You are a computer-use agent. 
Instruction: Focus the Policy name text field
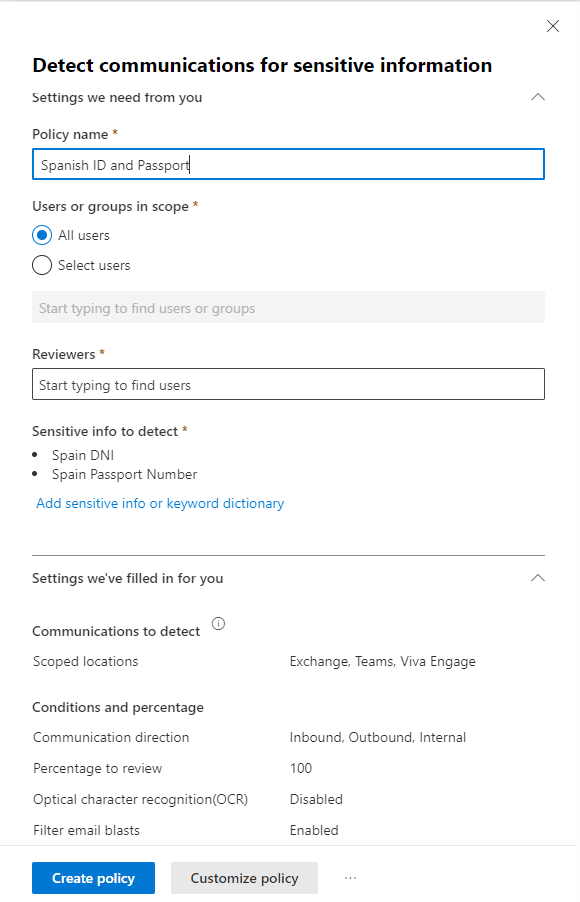pyautogui.click(x=288, y=165)
